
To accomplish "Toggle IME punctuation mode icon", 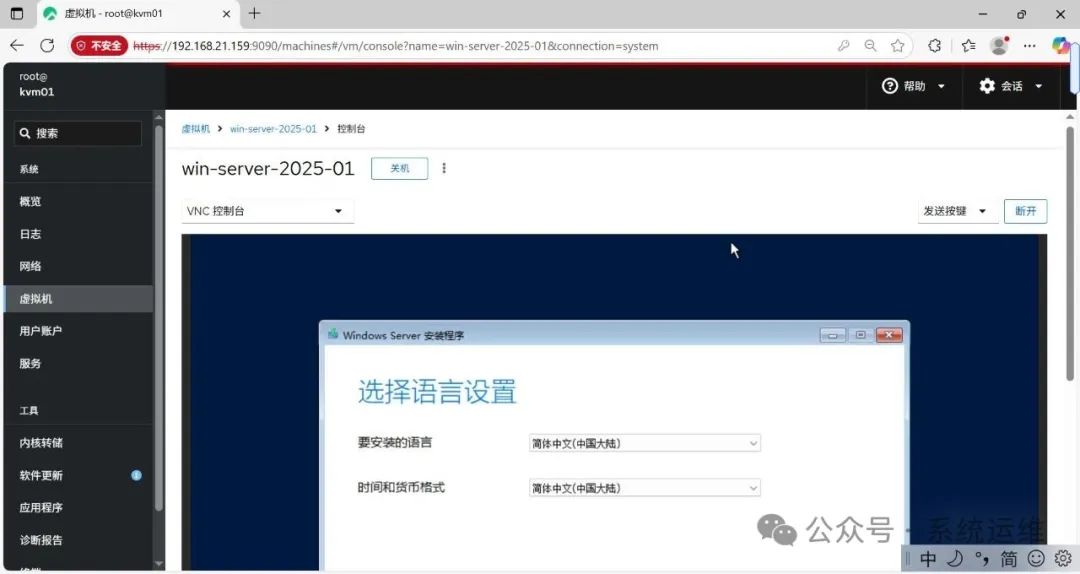I will 982,558.
